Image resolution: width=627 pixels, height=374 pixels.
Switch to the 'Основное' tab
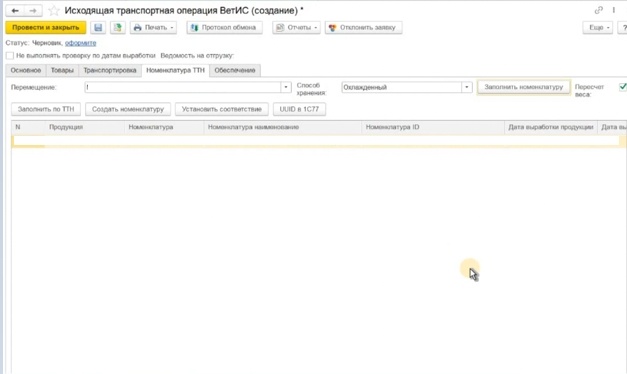[x=26, y=70]
